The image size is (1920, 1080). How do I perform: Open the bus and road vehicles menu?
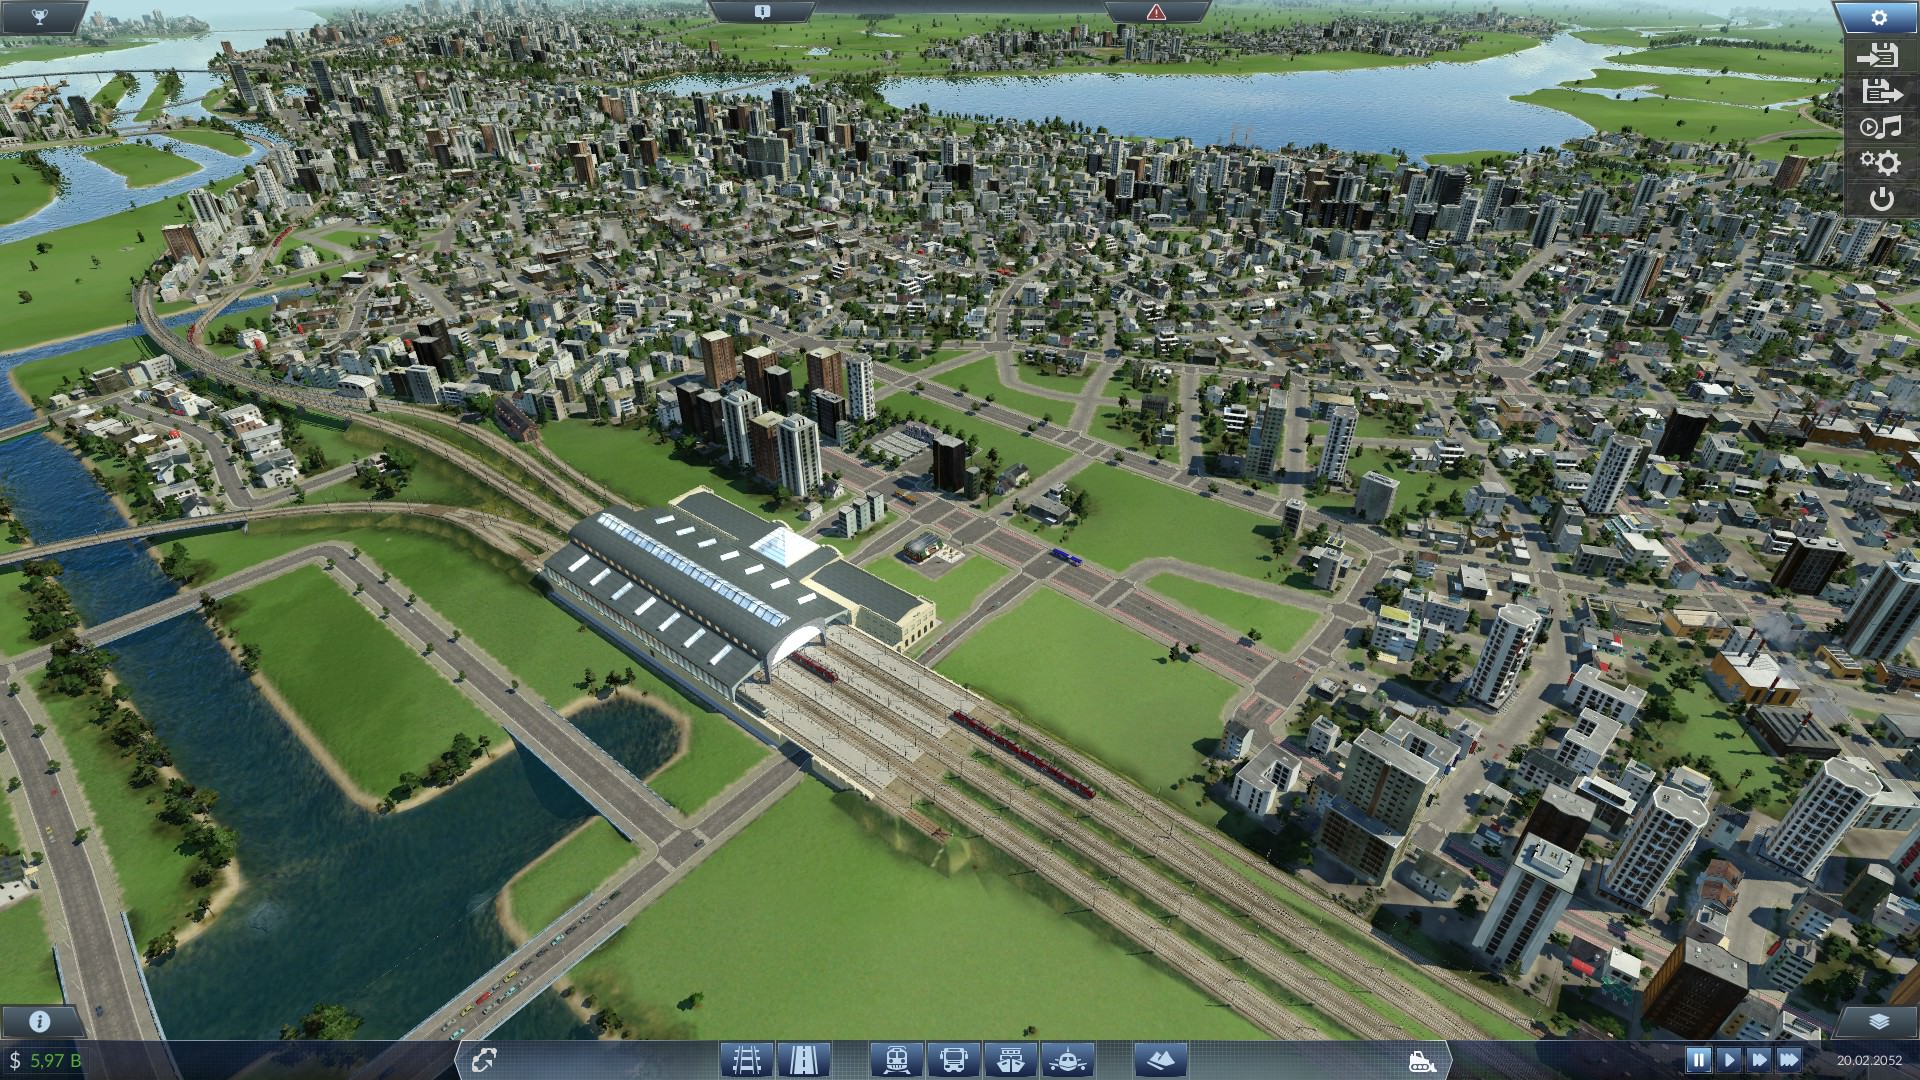(x=953, y=1059)
